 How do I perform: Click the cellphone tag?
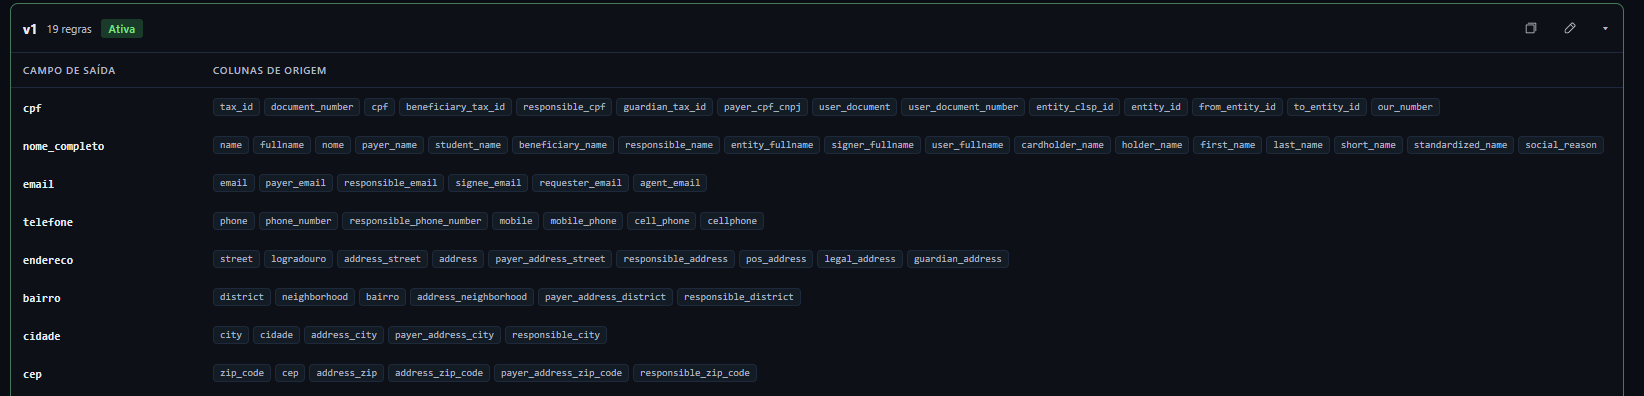732,221
